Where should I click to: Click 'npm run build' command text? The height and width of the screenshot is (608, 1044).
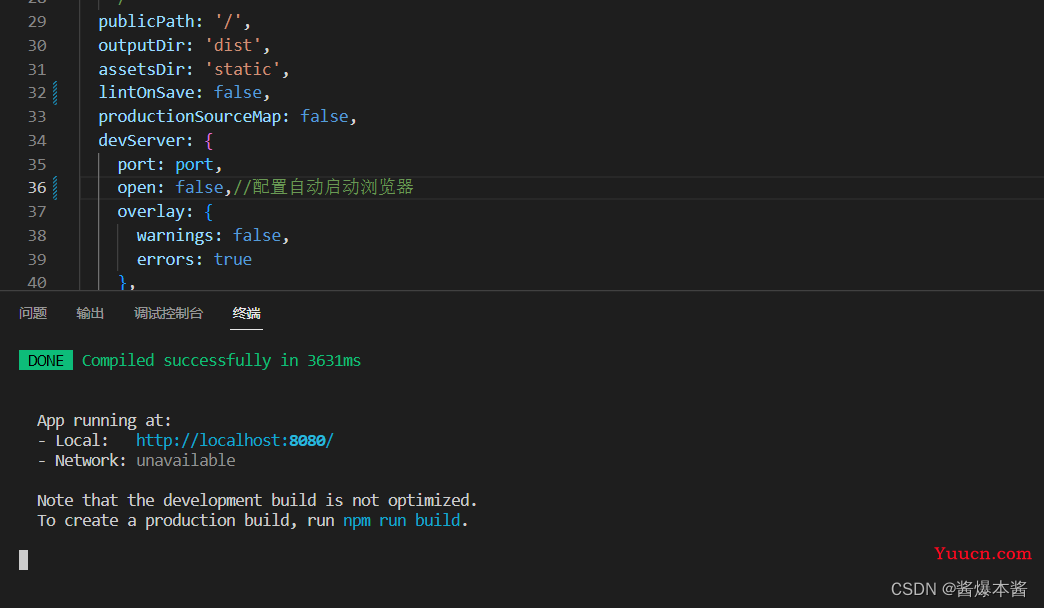coord(401,520)
